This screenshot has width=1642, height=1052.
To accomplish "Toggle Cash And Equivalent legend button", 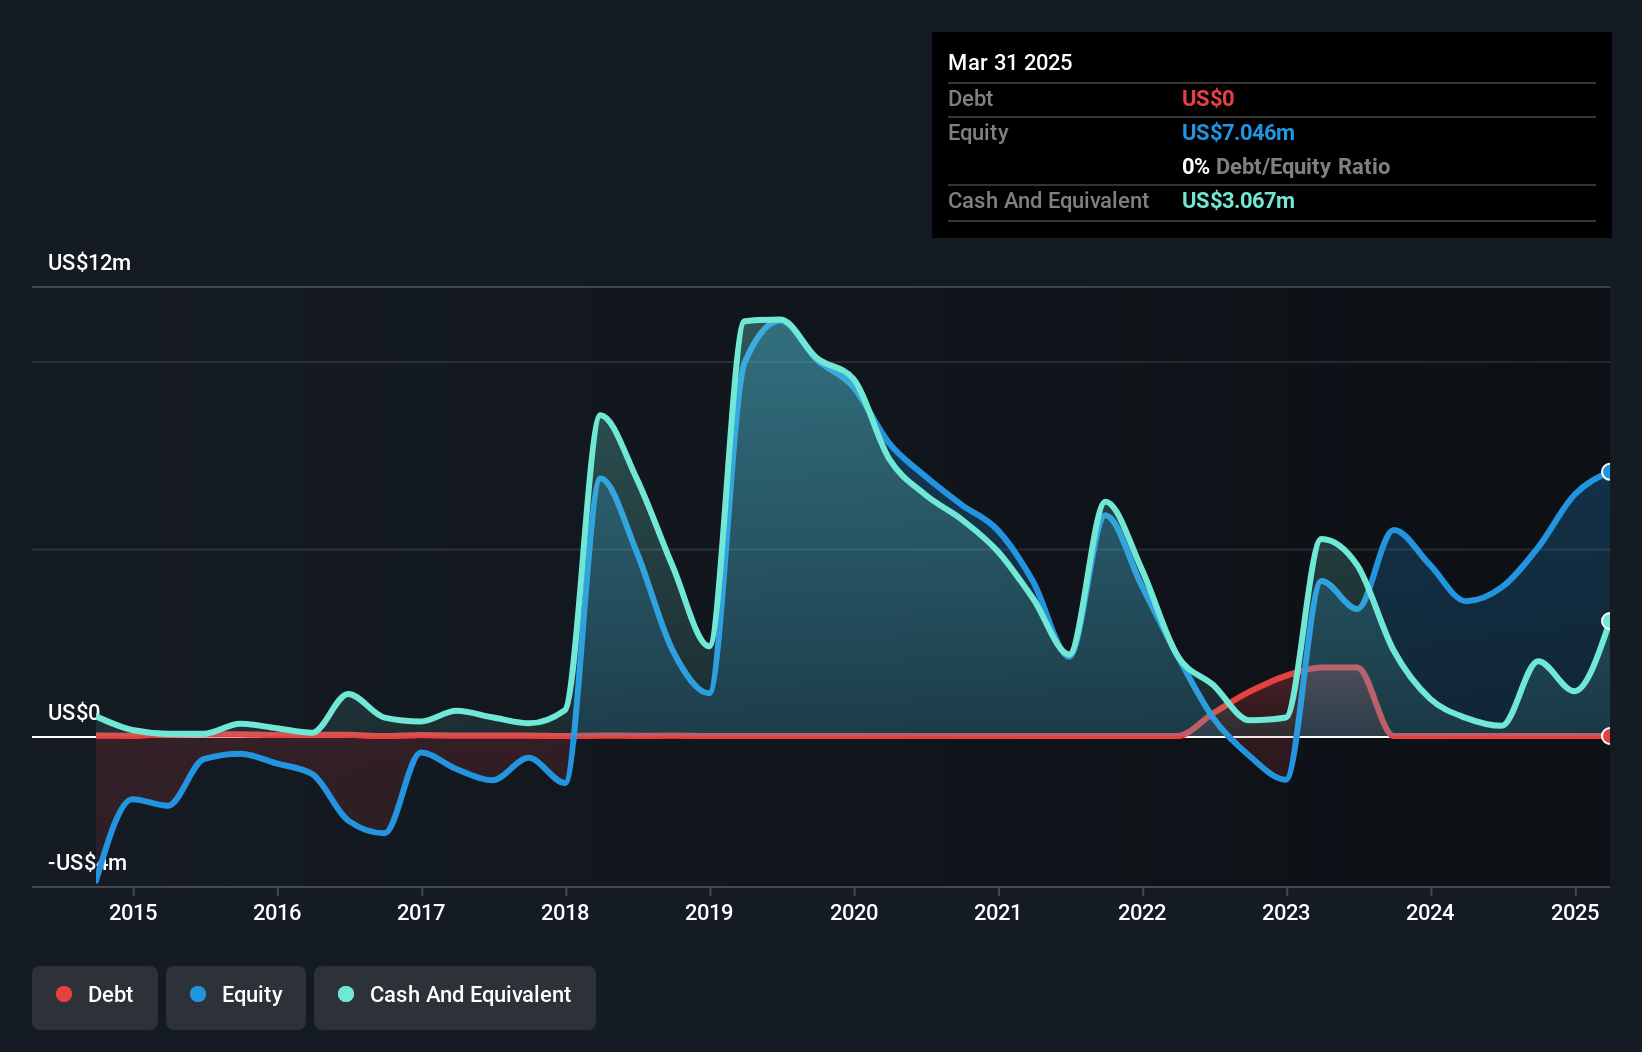I will pyautogui.click(x=455, y=997).
